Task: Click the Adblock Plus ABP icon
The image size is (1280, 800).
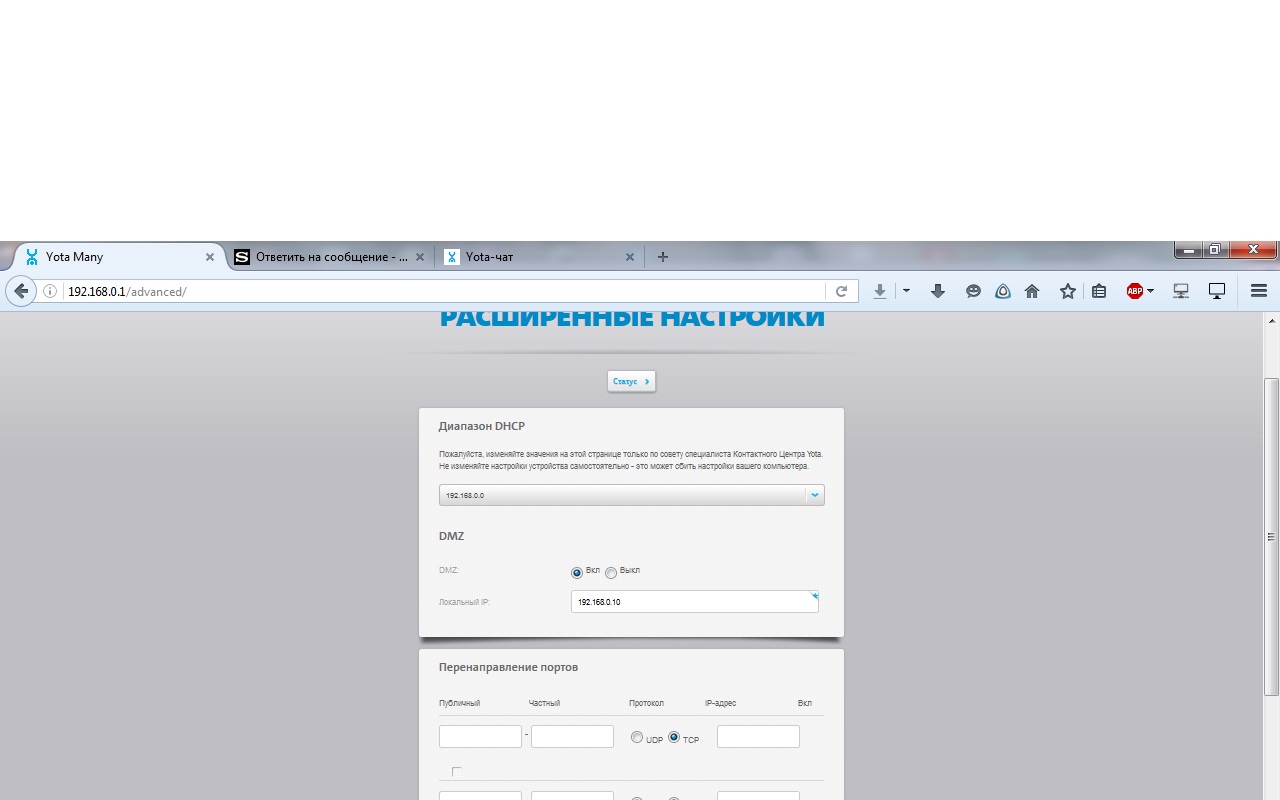Action: [1135, 291]
